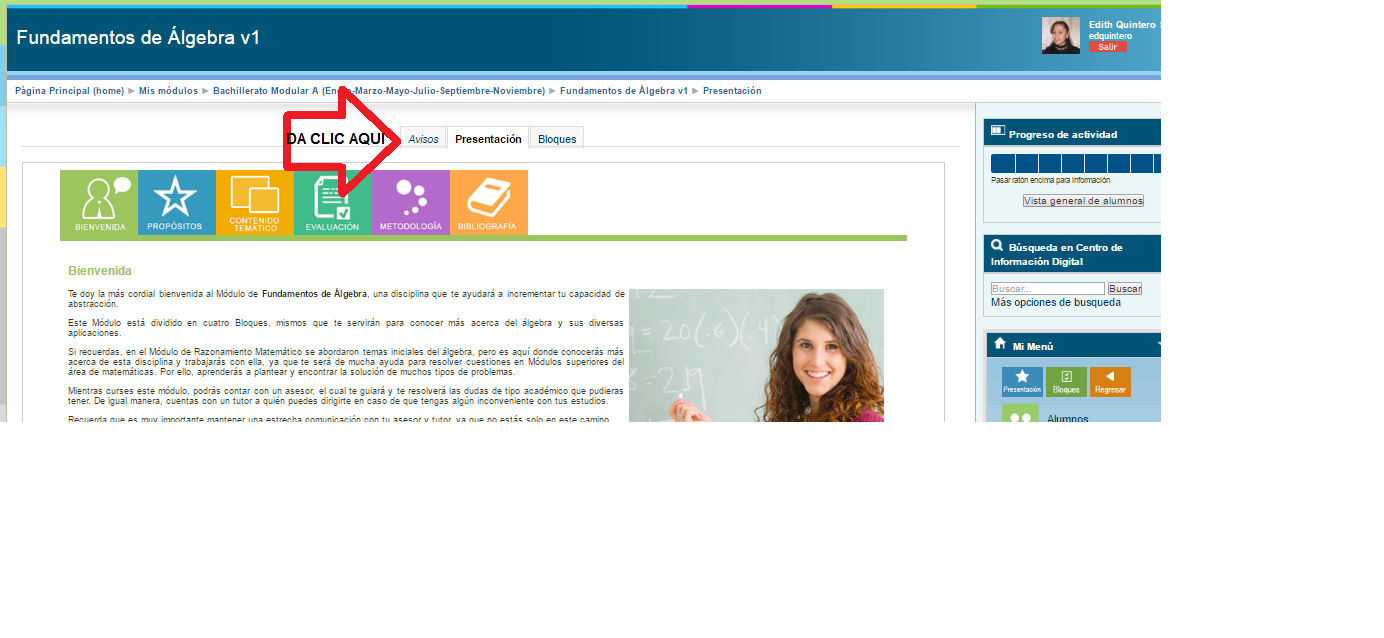The width and height of the screenshot is (1384, 638).
Task: Click inside the Buscar... search field
Action: pos(1048,289)
